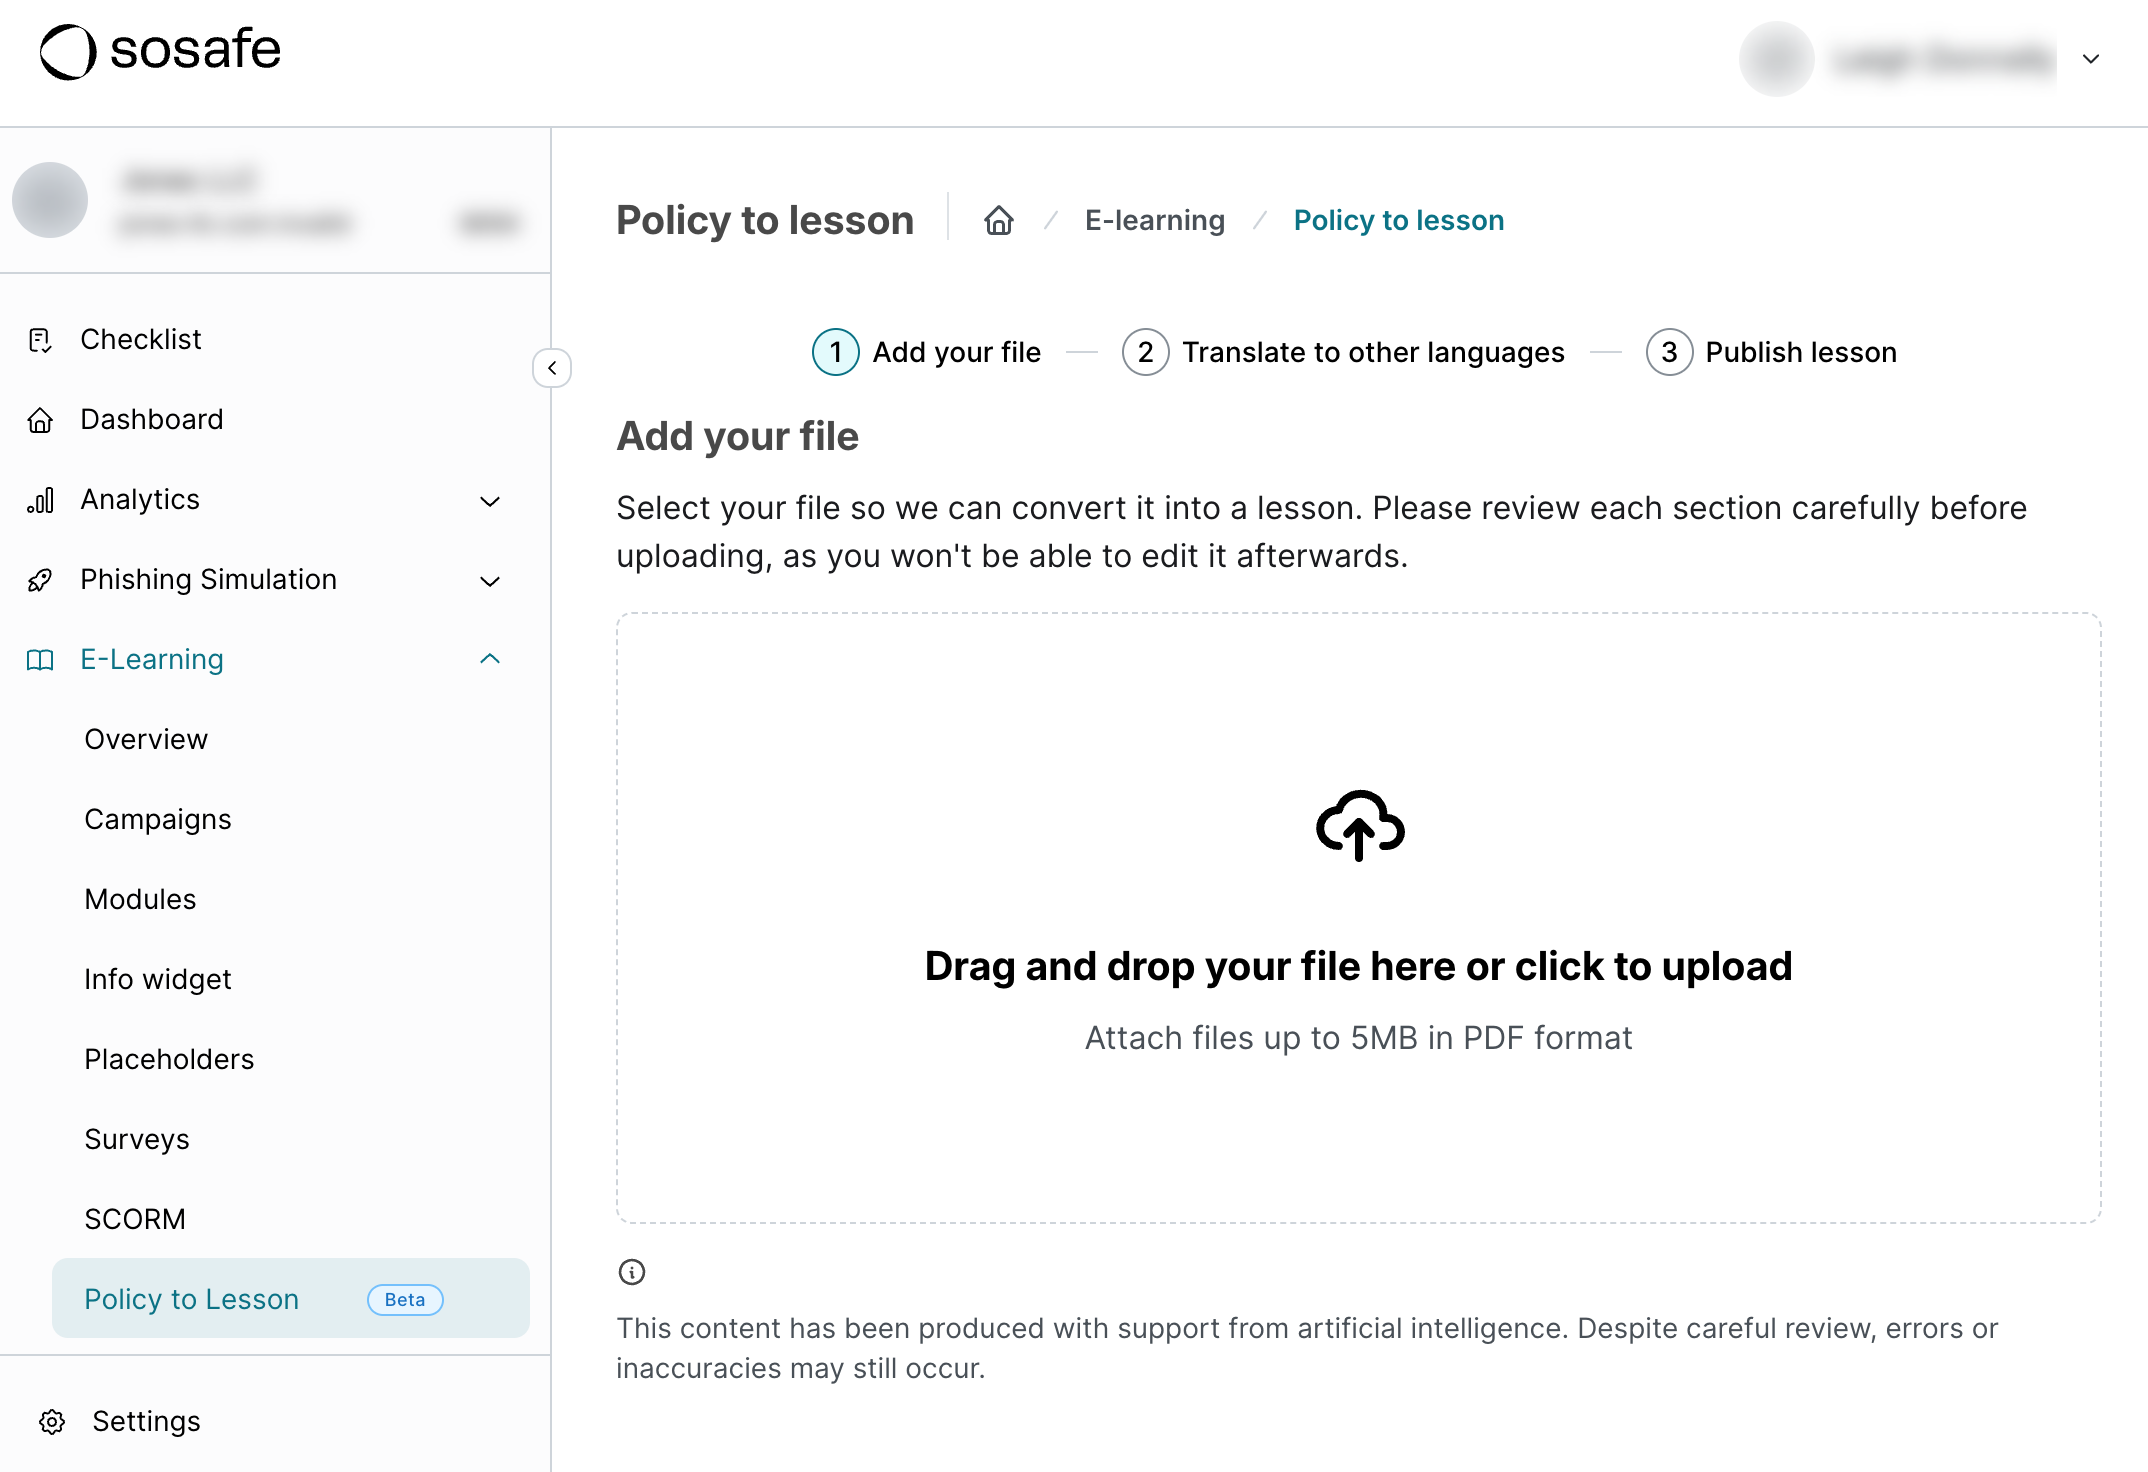
Task: Collapse the E-Learning section chevron
Action: (x=490, y=659)
